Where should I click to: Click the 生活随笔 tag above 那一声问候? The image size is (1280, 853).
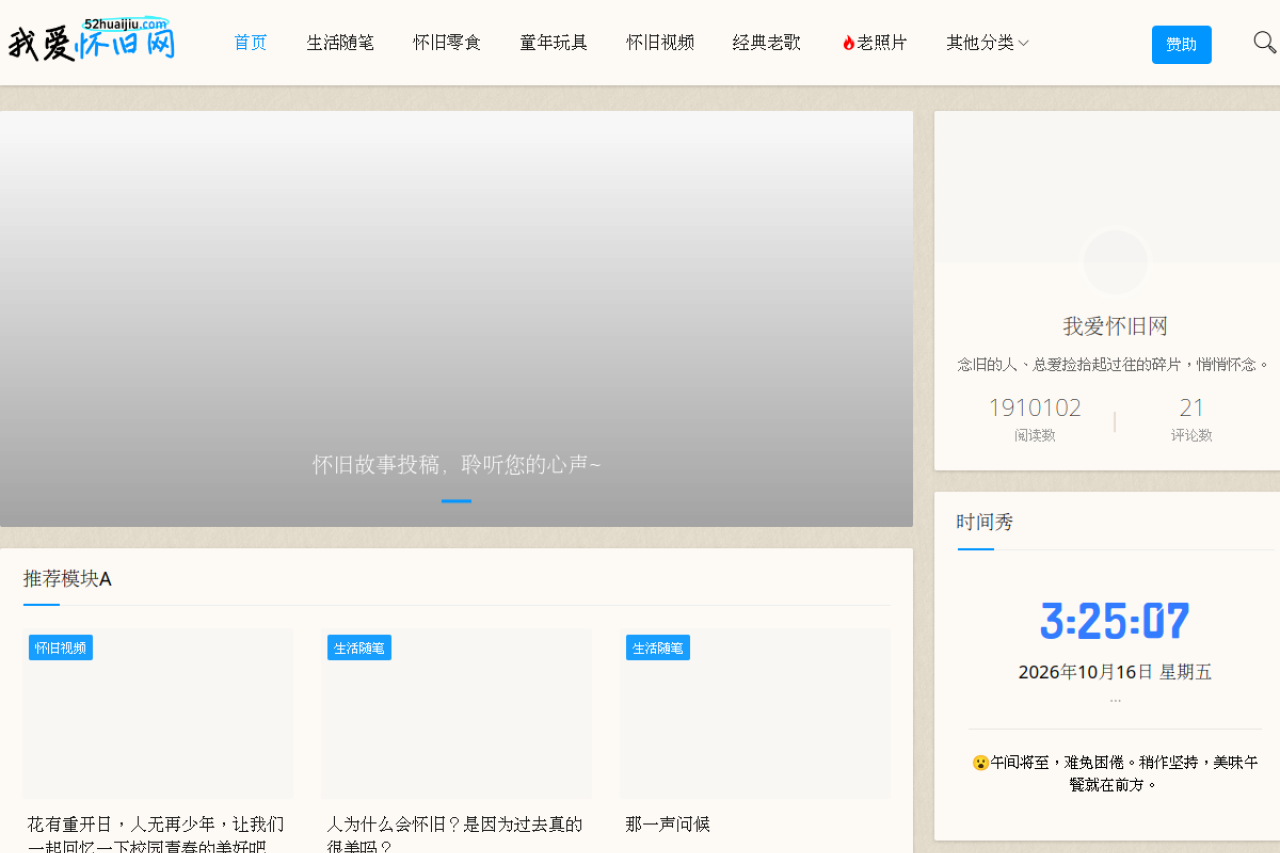click(x=658, y=648)
